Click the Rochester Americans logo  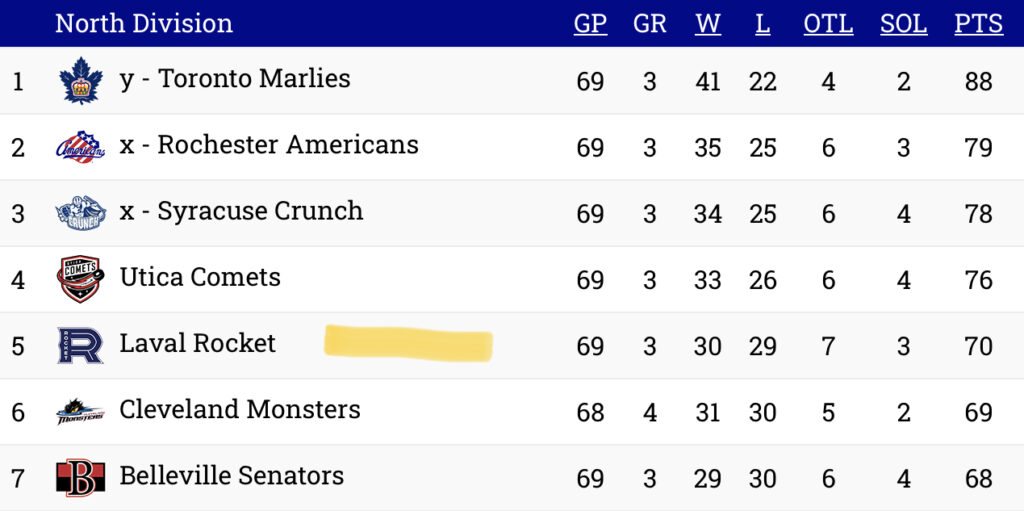[x=80, y=147]
